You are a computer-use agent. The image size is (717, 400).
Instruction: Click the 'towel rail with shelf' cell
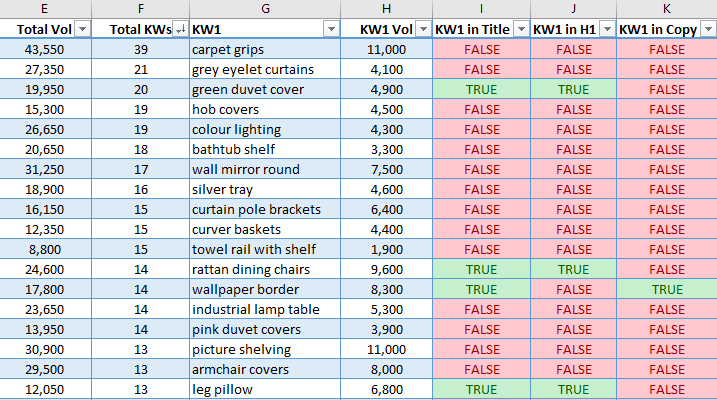(x=254, y=249)
